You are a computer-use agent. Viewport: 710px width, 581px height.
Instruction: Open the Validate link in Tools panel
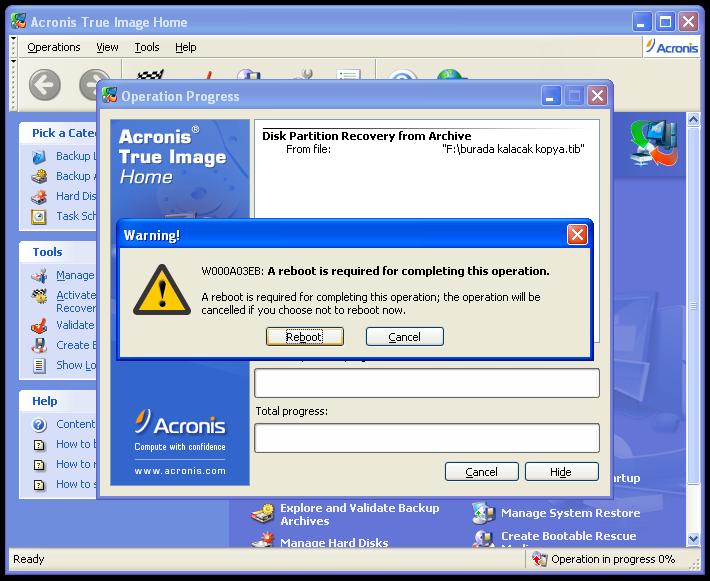[x=76, y=325]
